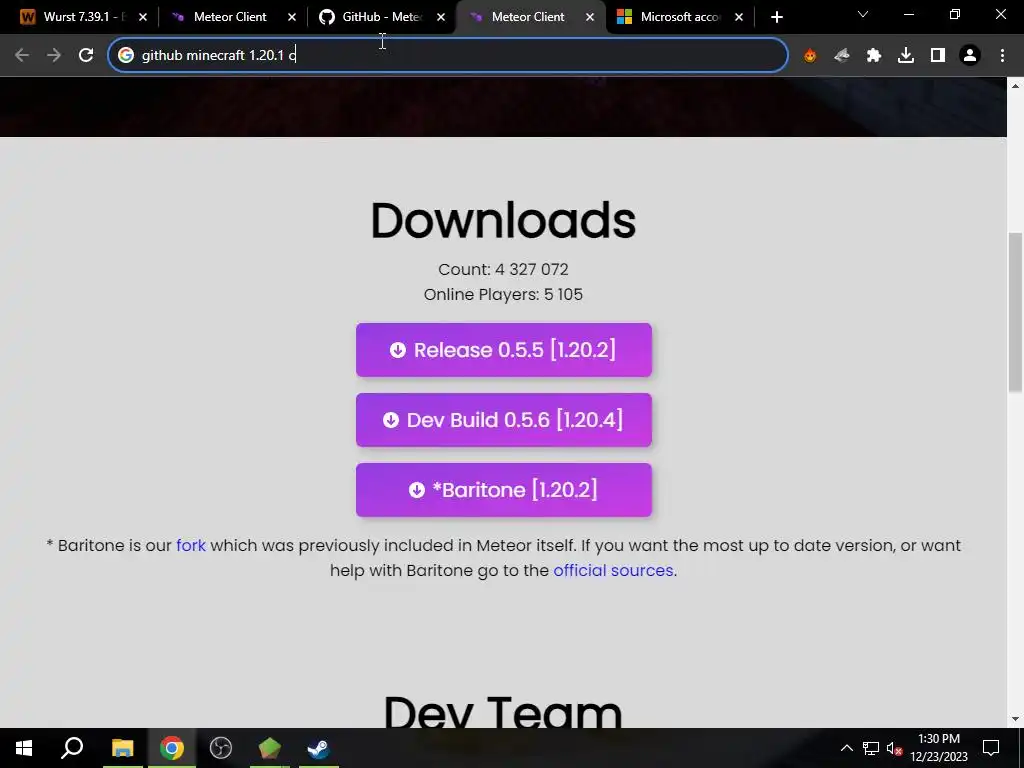
Task: Click the address bar search field
Action: coord(448,55)
